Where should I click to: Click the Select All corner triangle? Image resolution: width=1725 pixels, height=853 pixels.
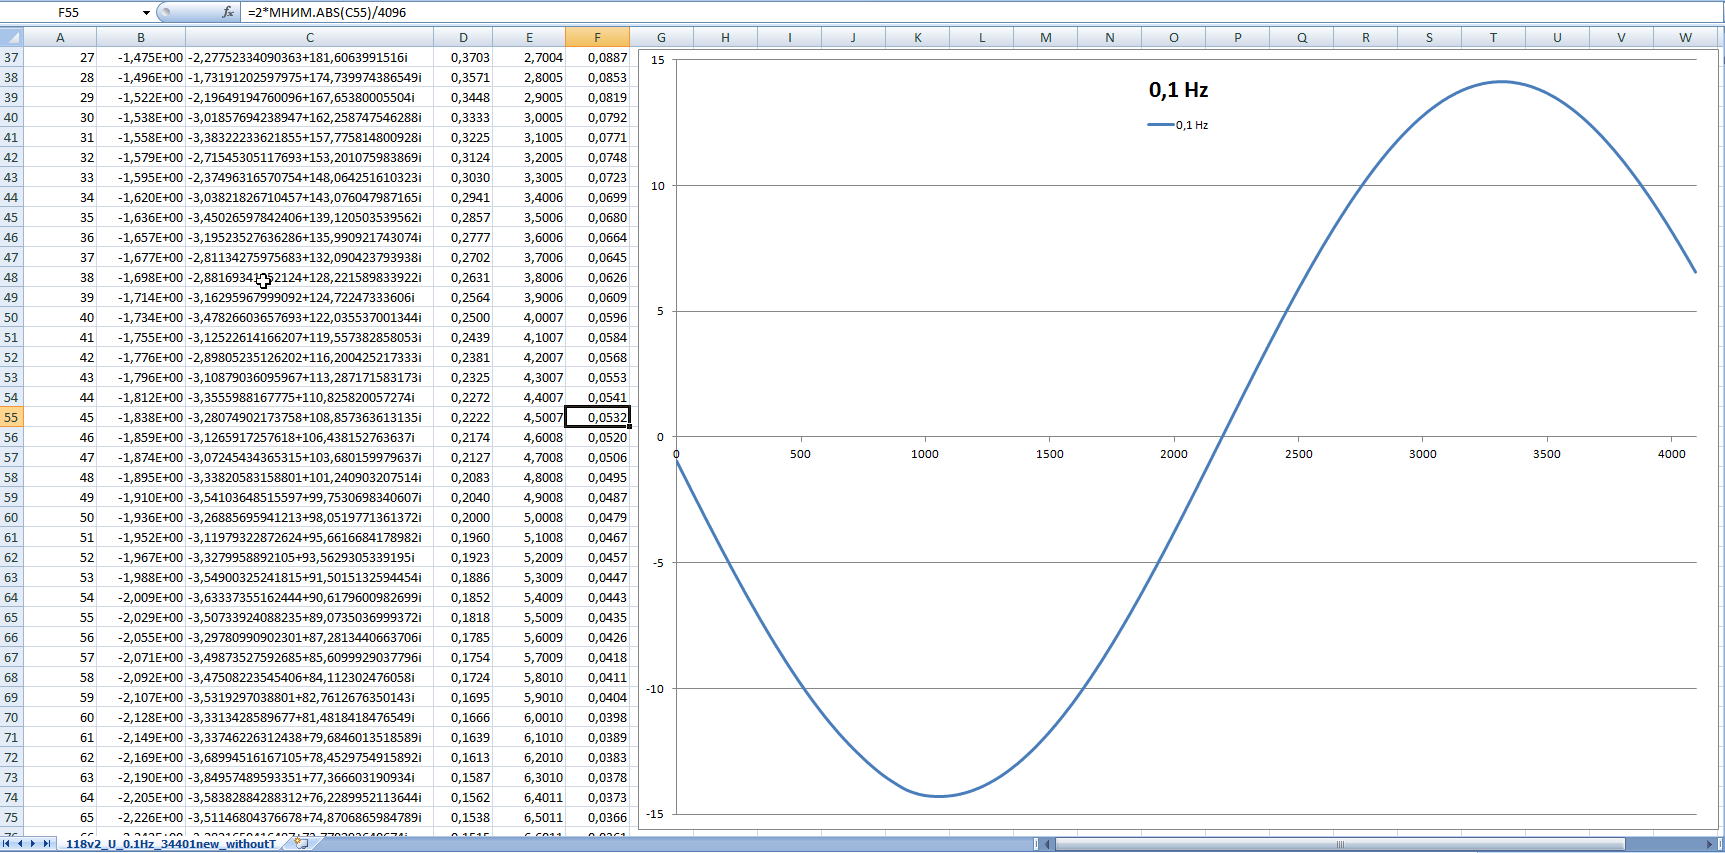11,37
